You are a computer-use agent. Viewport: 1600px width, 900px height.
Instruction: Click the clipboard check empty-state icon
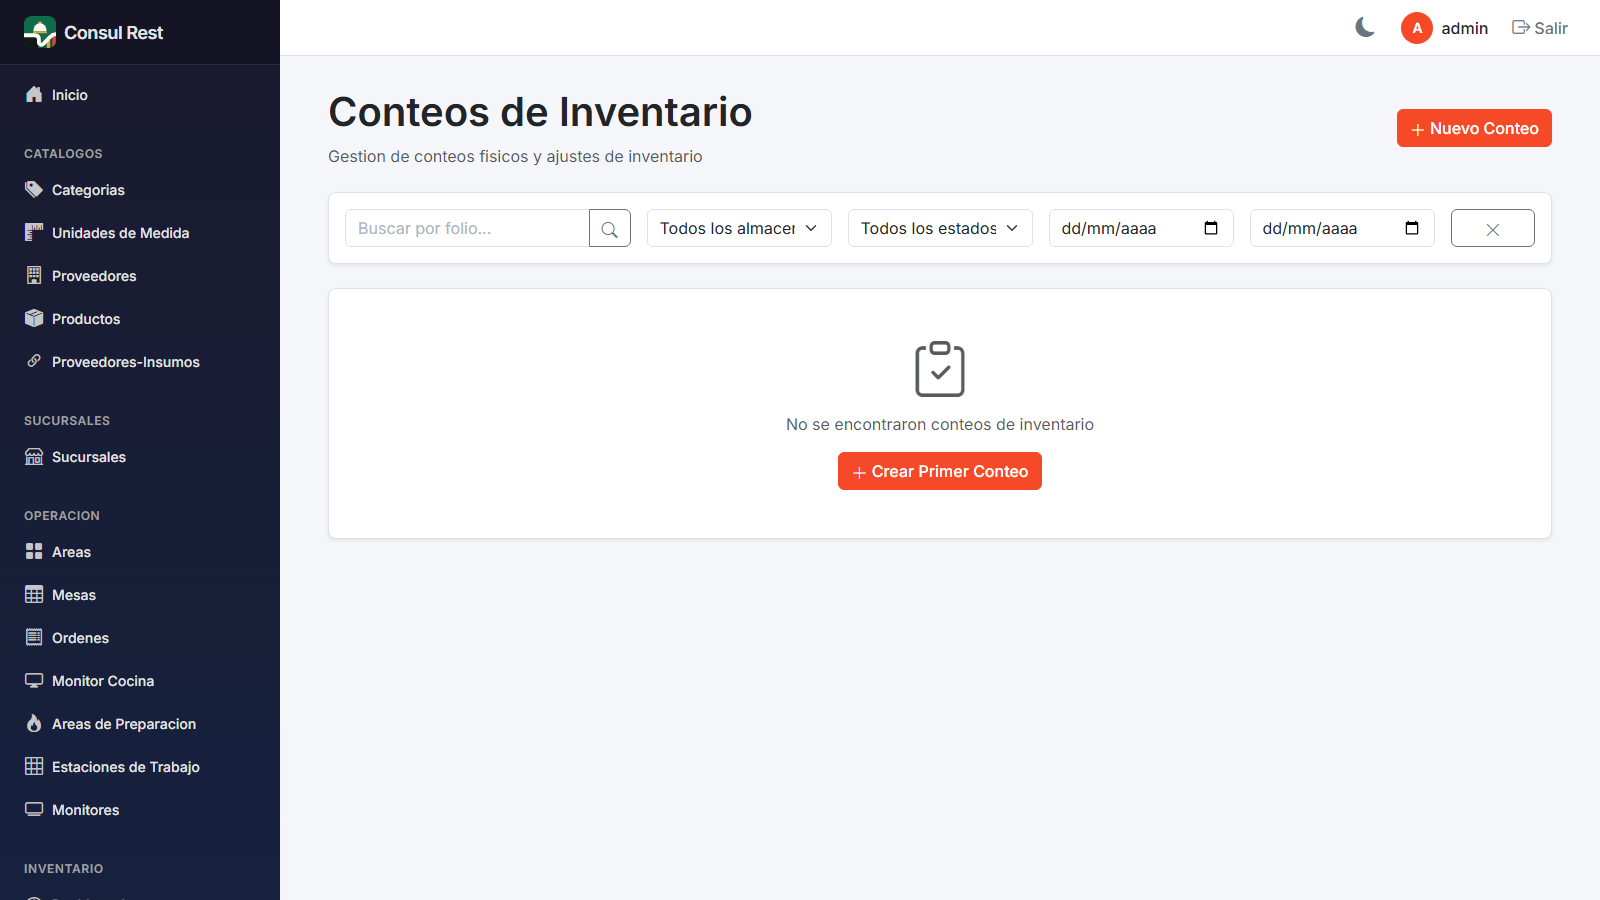[940, 369]
